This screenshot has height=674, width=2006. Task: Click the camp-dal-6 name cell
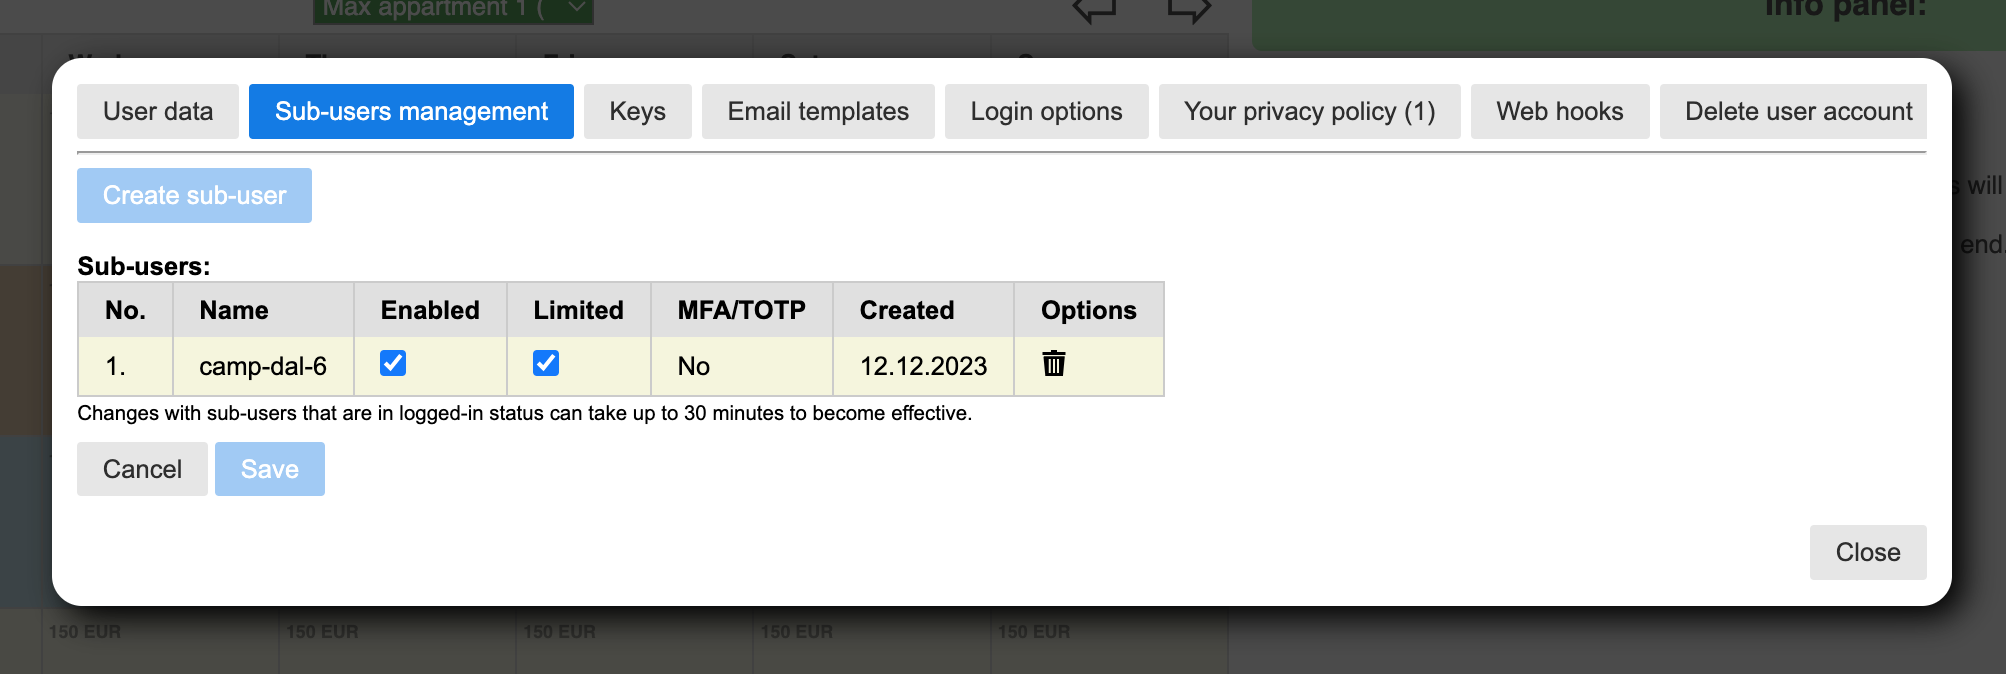[x=263, y=366]
